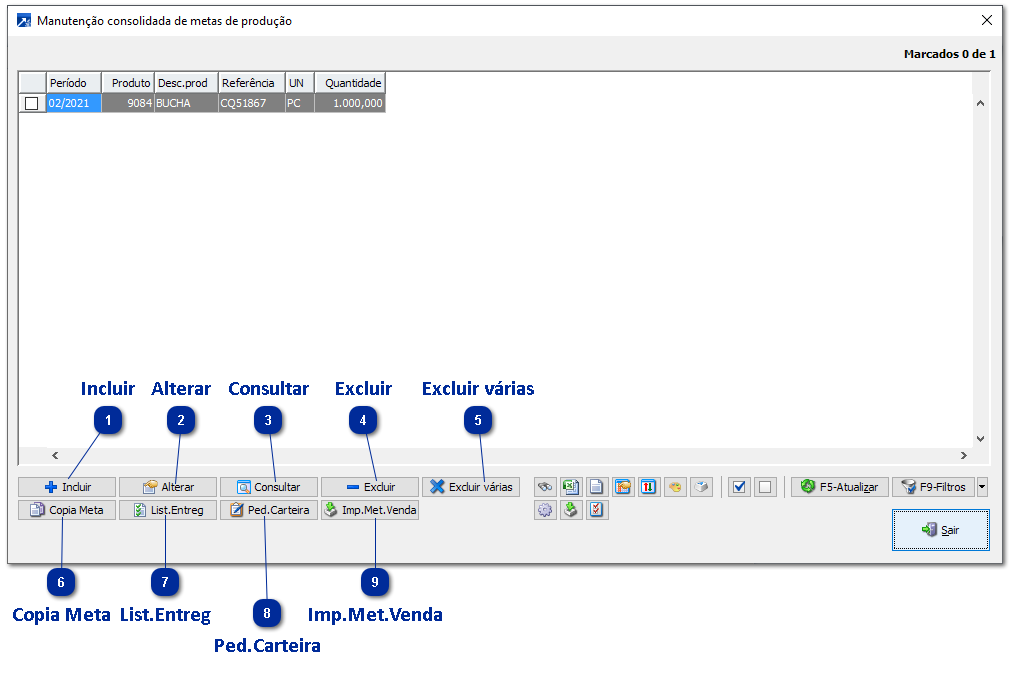Open the color palette icon
This screenshot has width=1026, height=674.
675,487
